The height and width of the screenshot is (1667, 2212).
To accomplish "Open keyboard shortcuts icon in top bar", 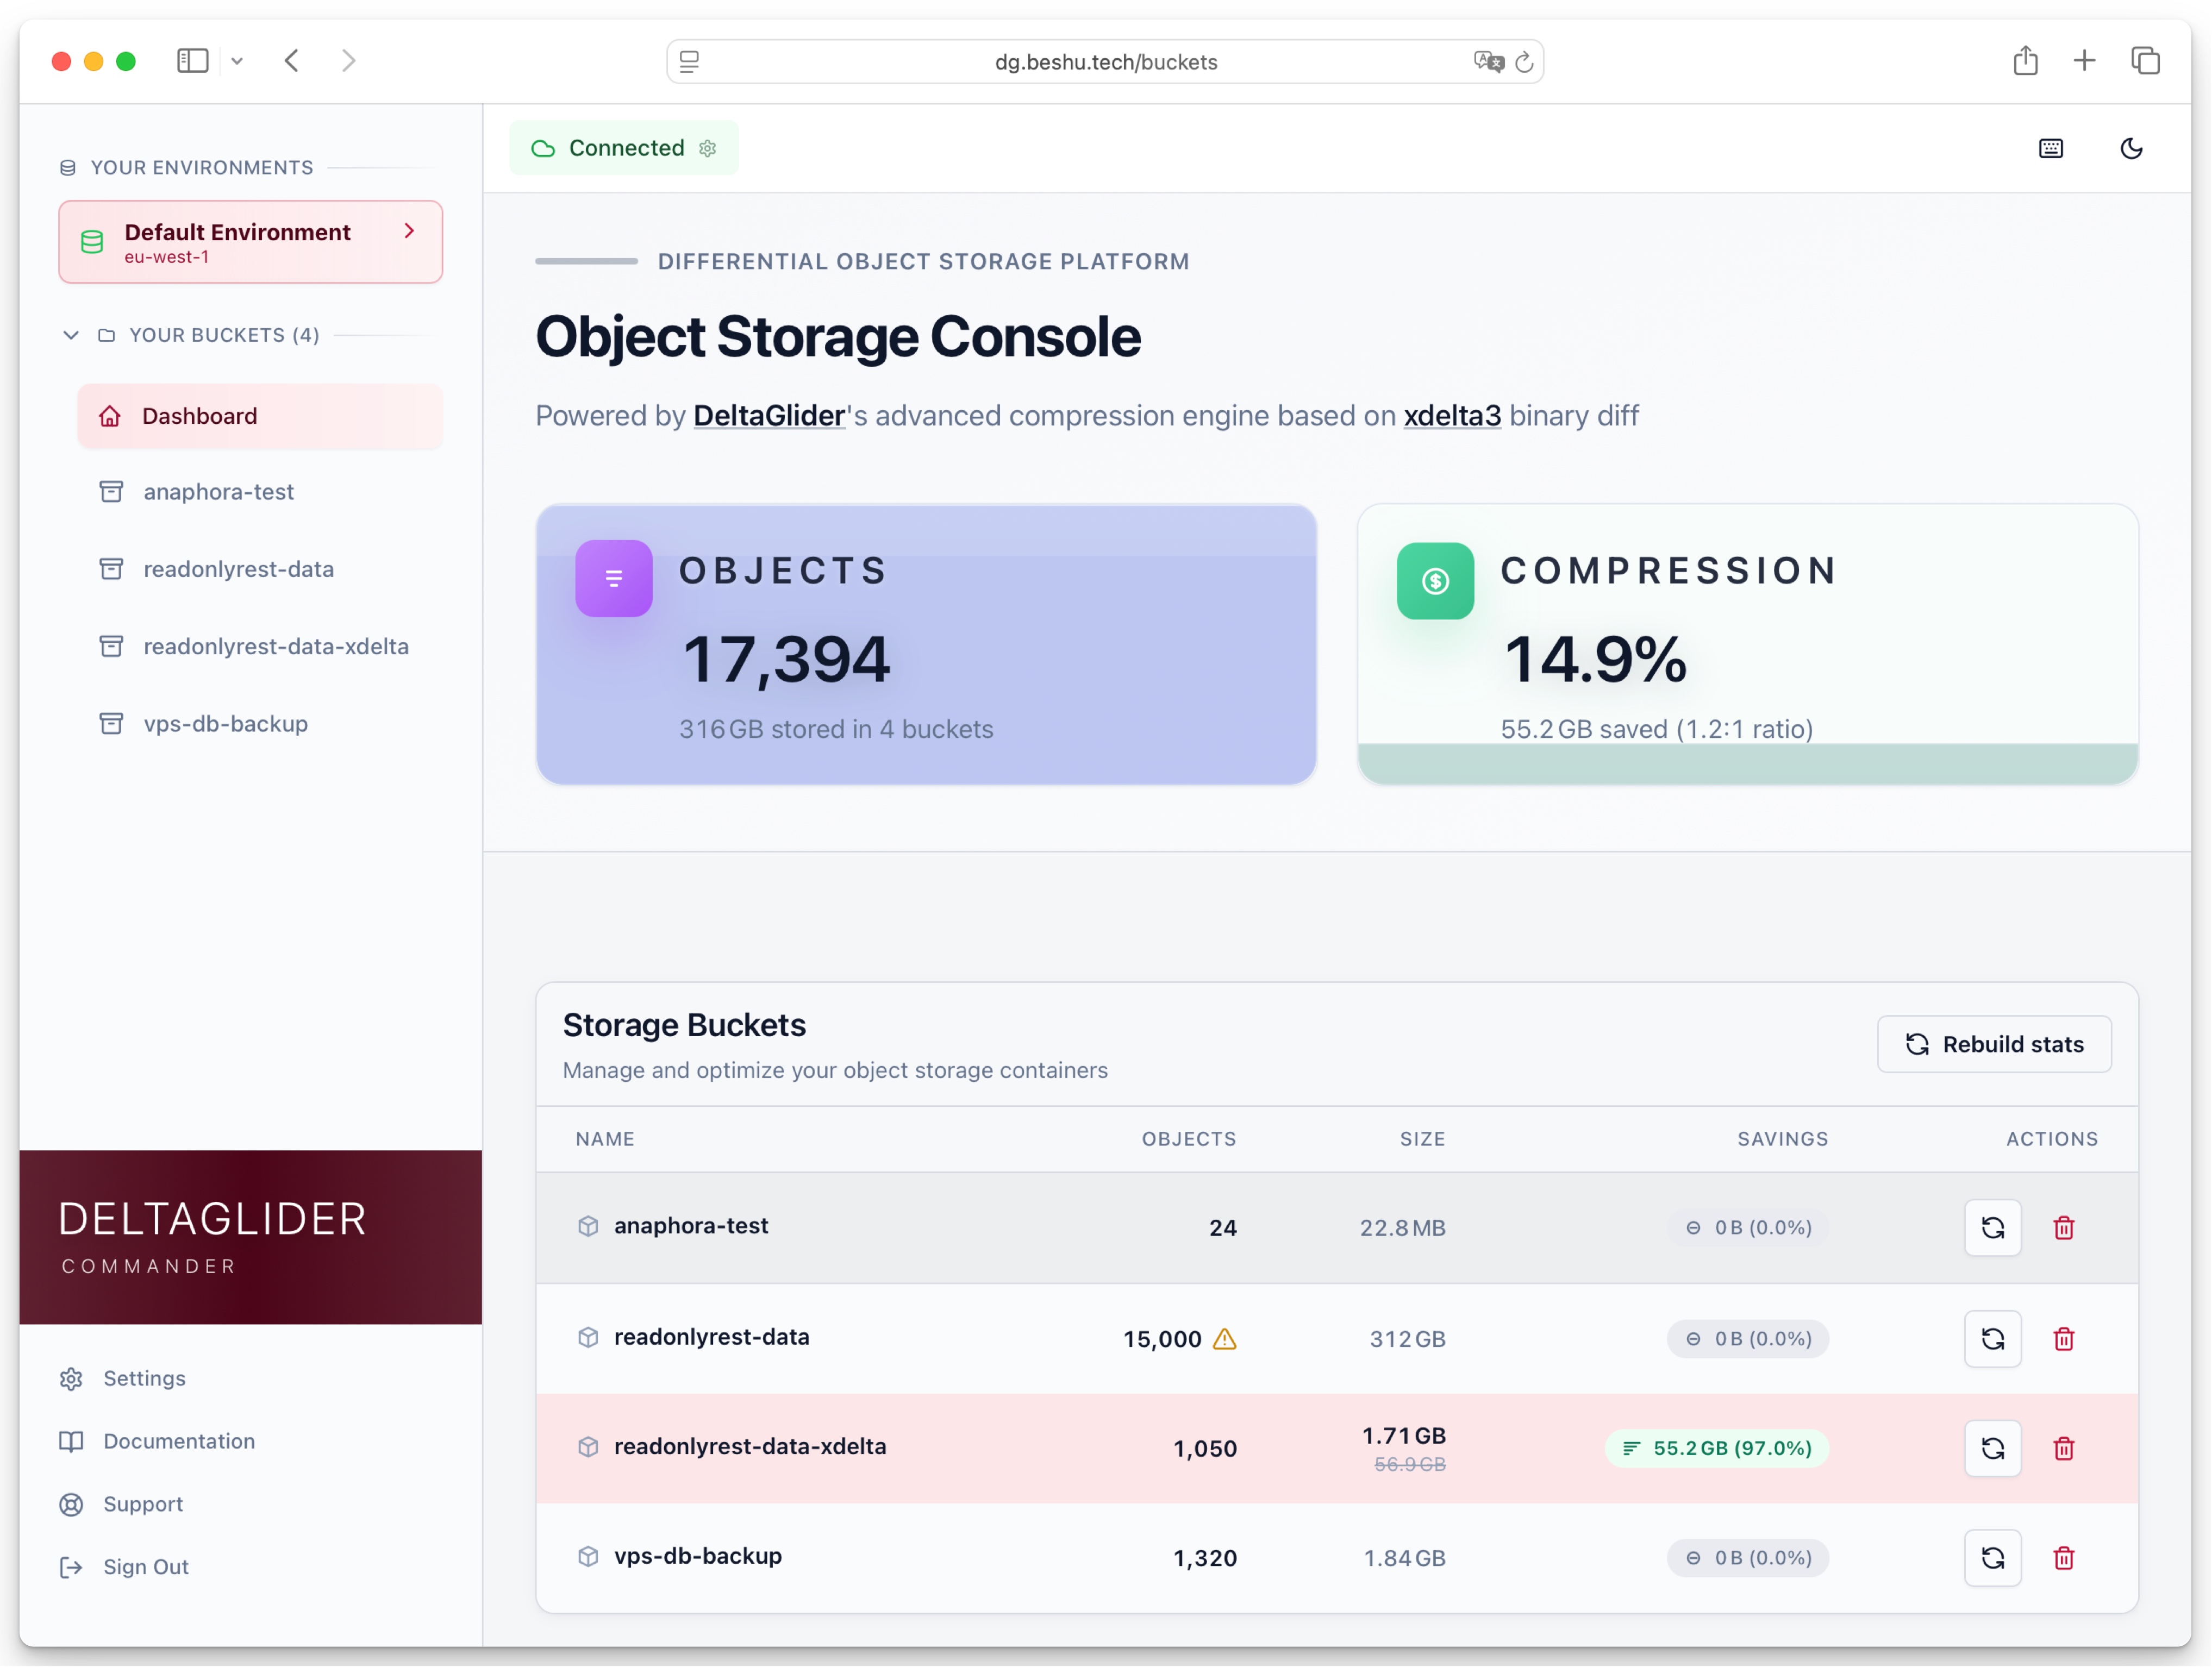I will point(2051,148).
